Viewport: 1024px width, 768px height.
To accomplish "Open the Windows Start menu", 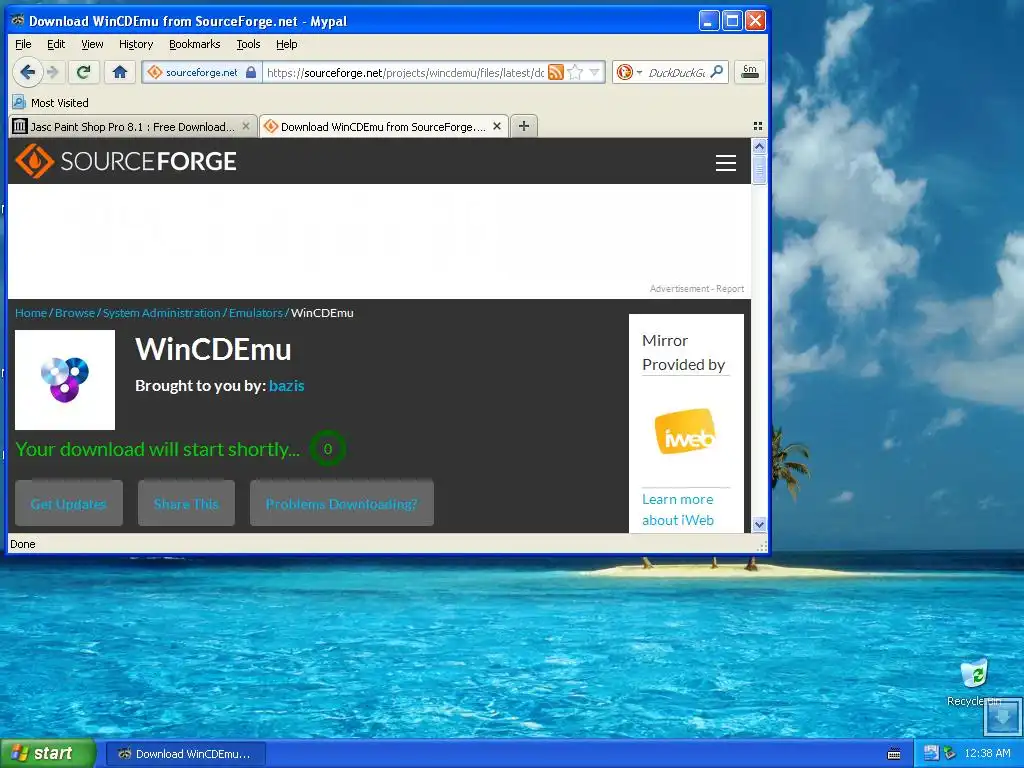I will [x=48, y=753].
